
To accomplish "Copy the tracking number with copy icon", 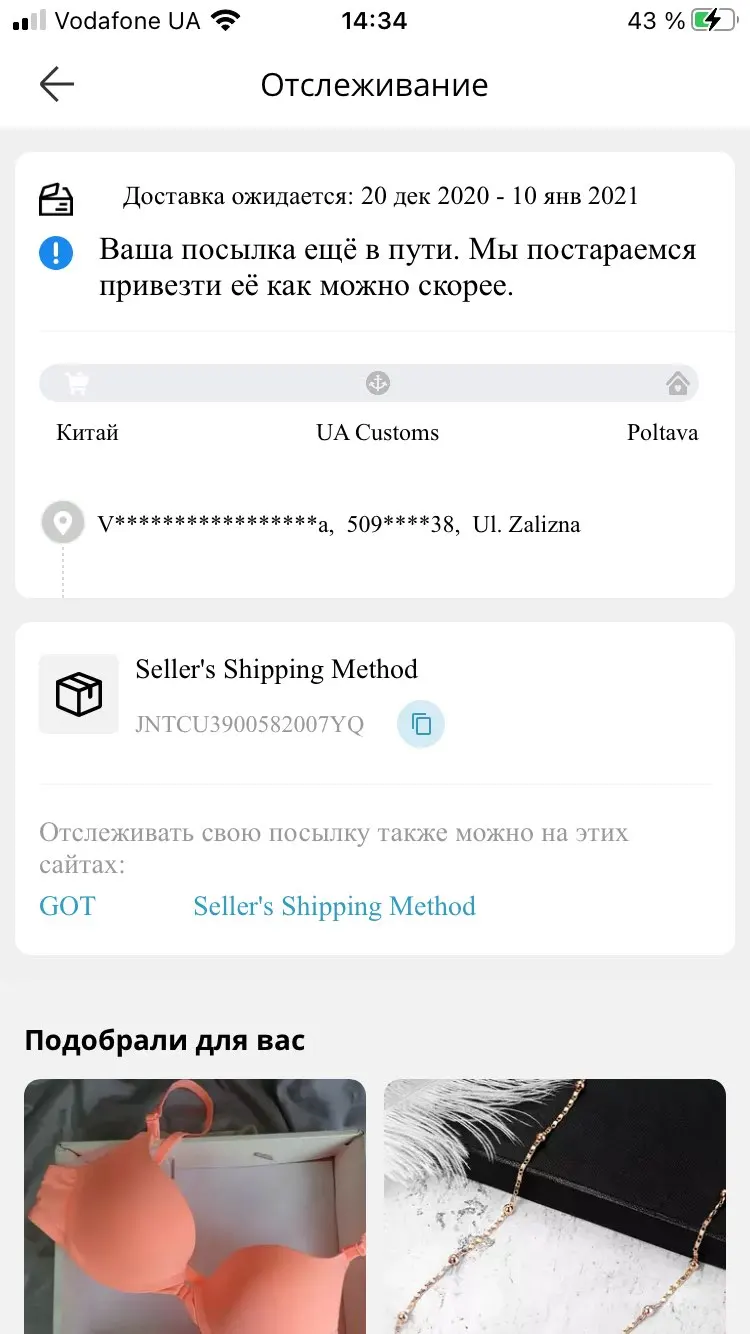I will click(x=421, y=724).
